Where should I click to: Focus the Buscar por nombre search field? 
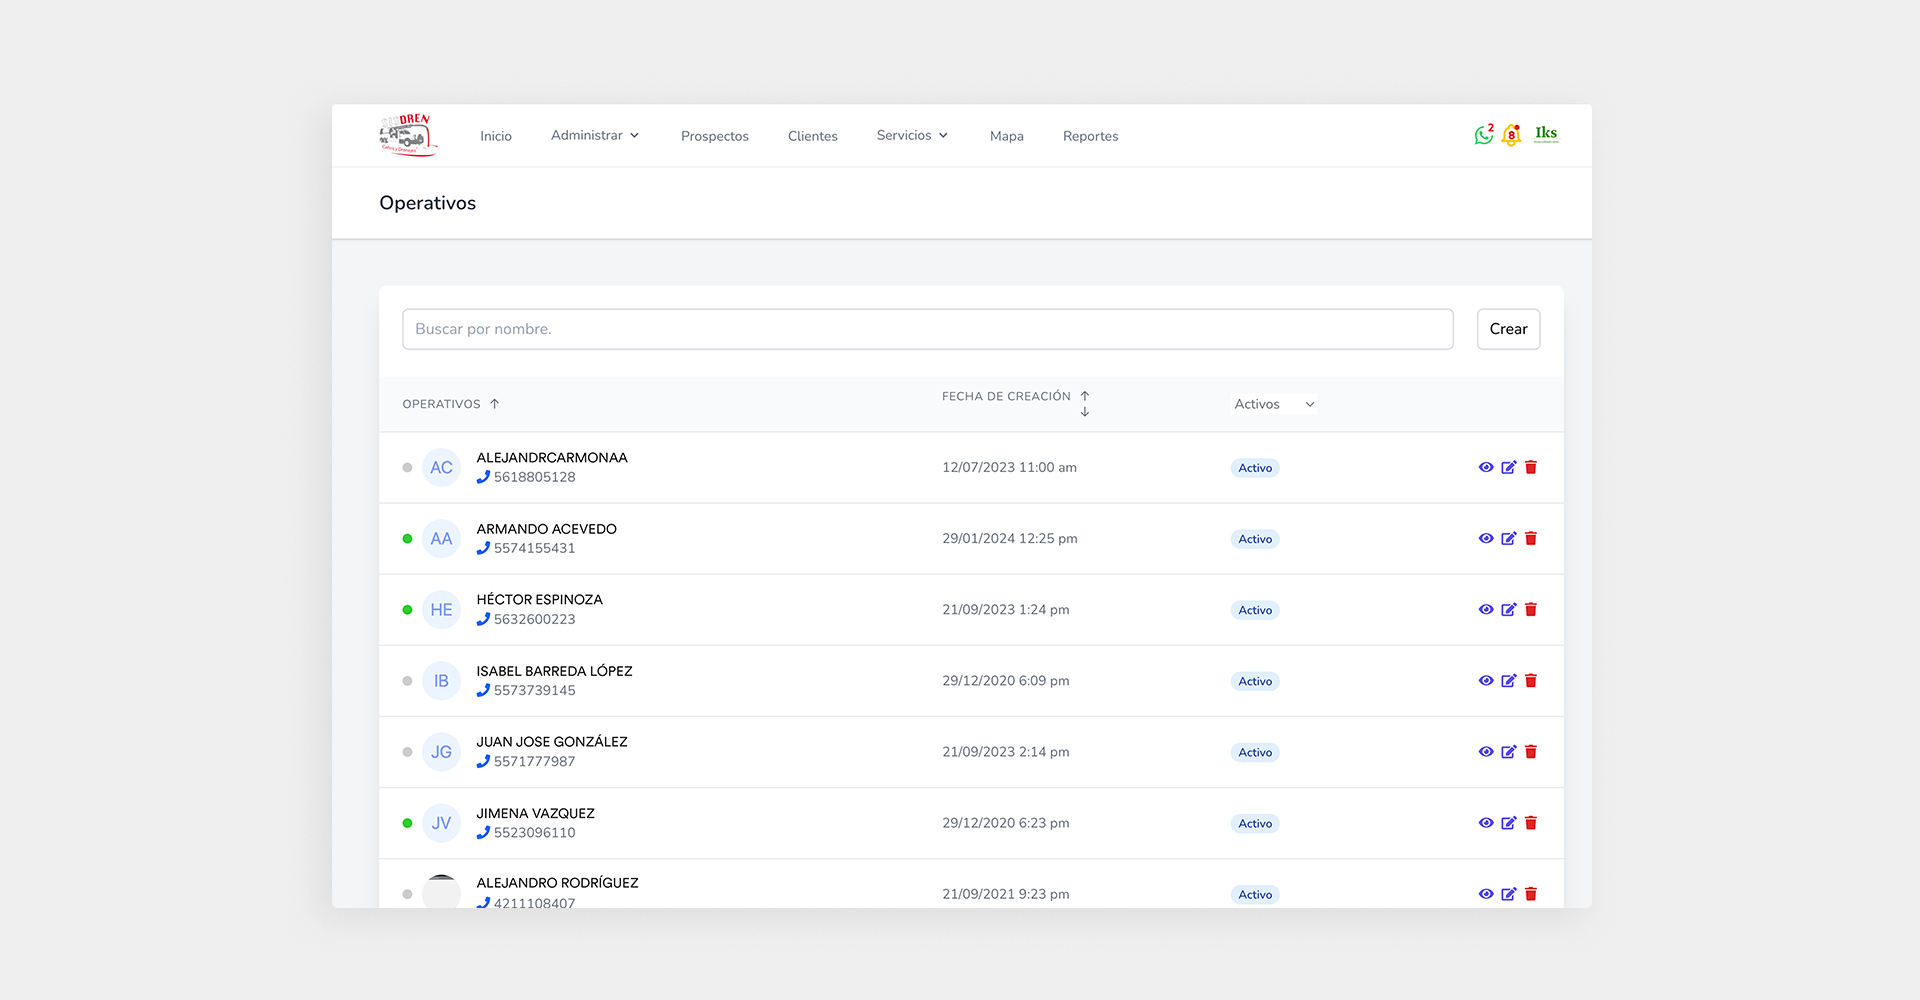point(927,329)
